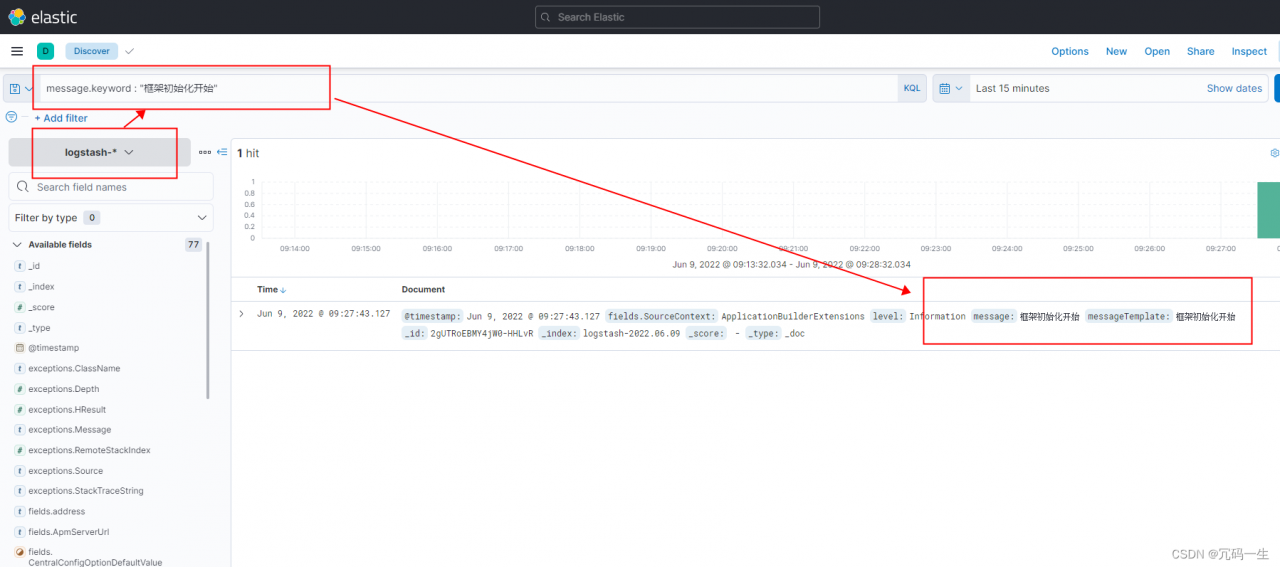Click the _id field type icon
This screenshot has width=1280, height=567.
pos(20,266)
